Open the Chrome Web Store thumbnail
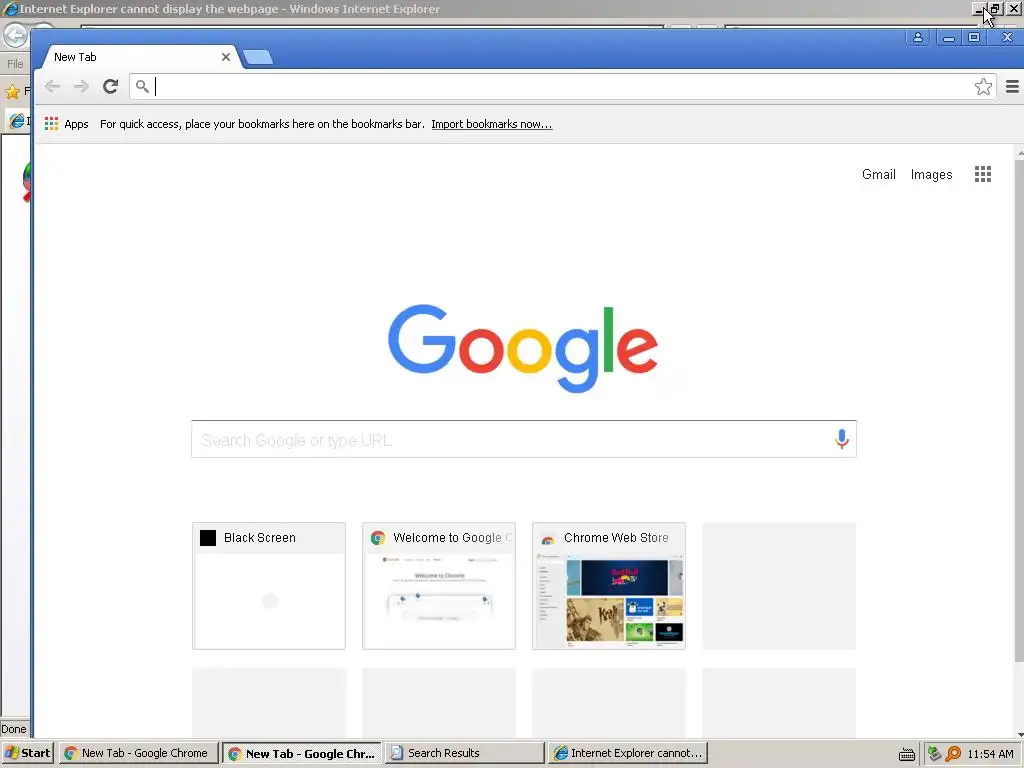Screen dimensions: 1024x768 point(609,586)
